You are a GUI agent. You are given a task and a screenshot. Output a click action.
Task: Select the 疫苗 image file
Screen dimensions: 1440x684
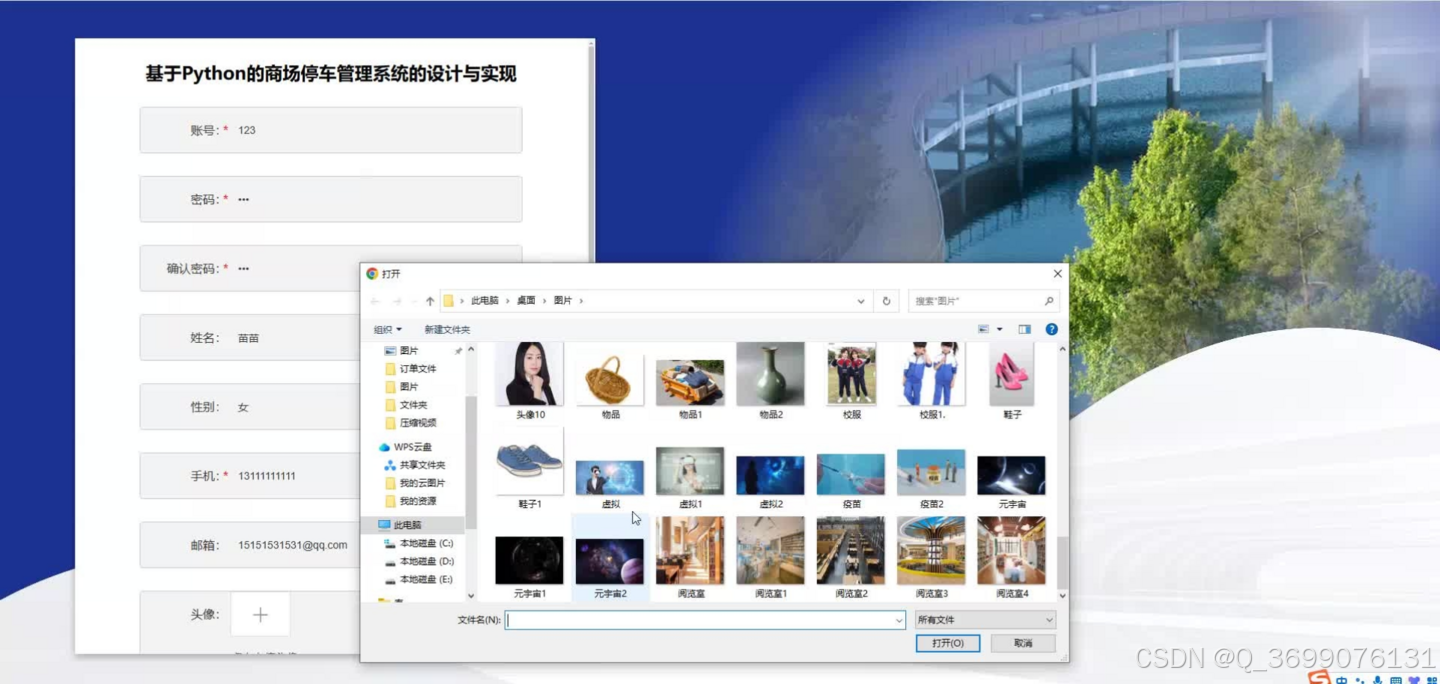coord(851,479)
